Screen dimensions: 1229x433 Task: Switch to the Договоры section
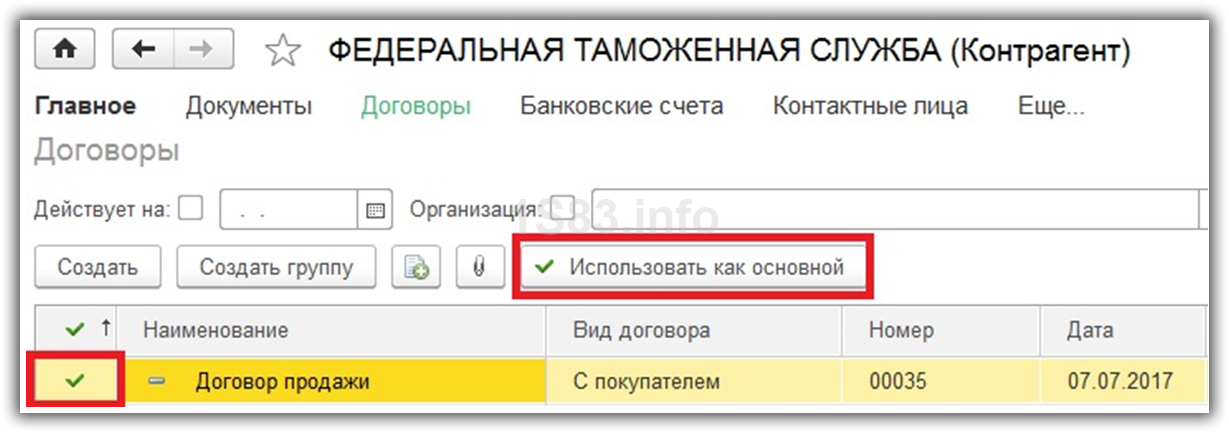click(x=416, y=106)
